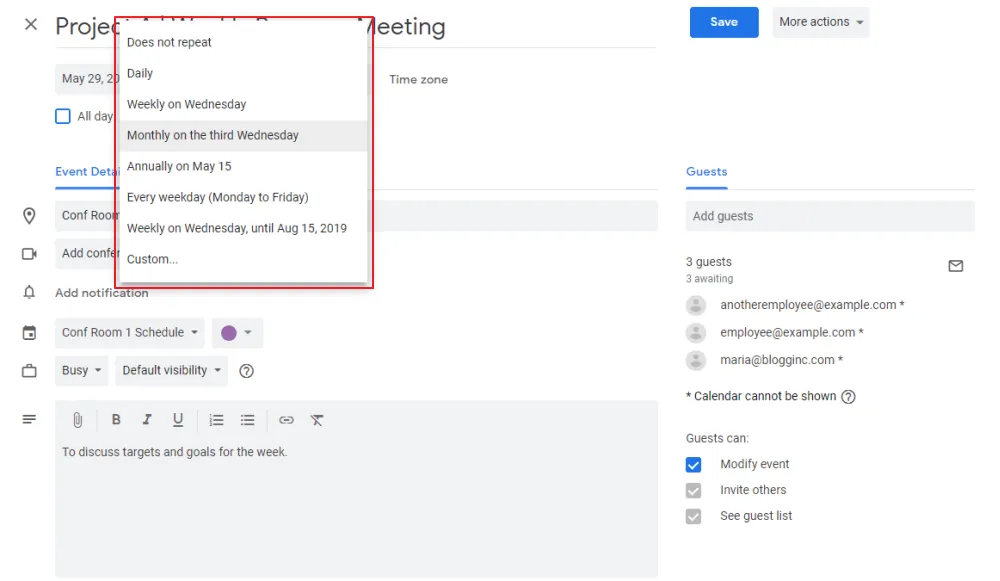
Task: Click the calendar icon beside Conf Room 1 Schedule
Action: coord(29,332)
